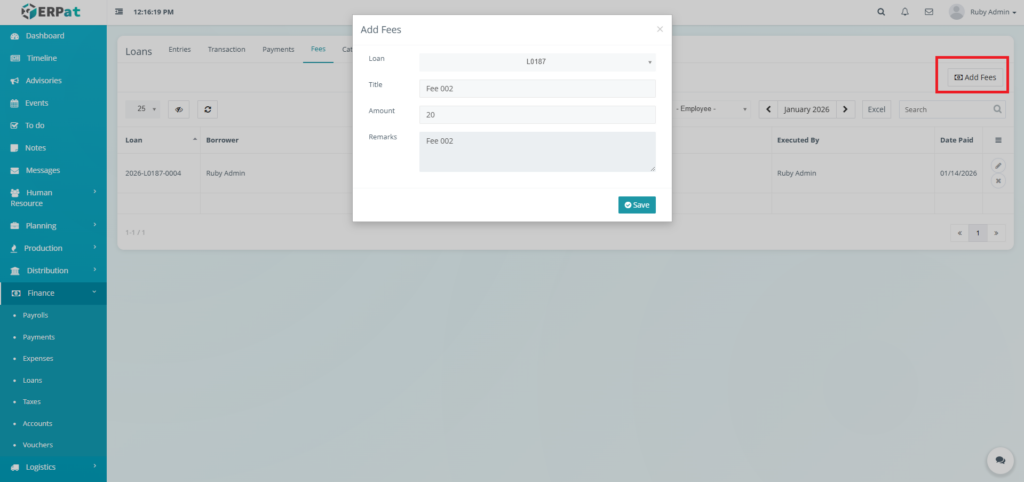This screenshot has height=482, width=1024.
Task: Switch to the Transaction tab
Action: click(x=227, y=50)
